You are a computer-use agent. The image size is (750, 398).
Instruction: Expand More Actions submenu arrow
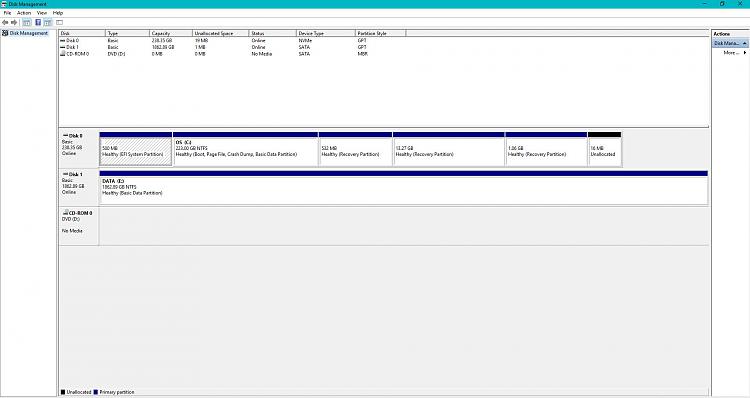coord(745,53)
